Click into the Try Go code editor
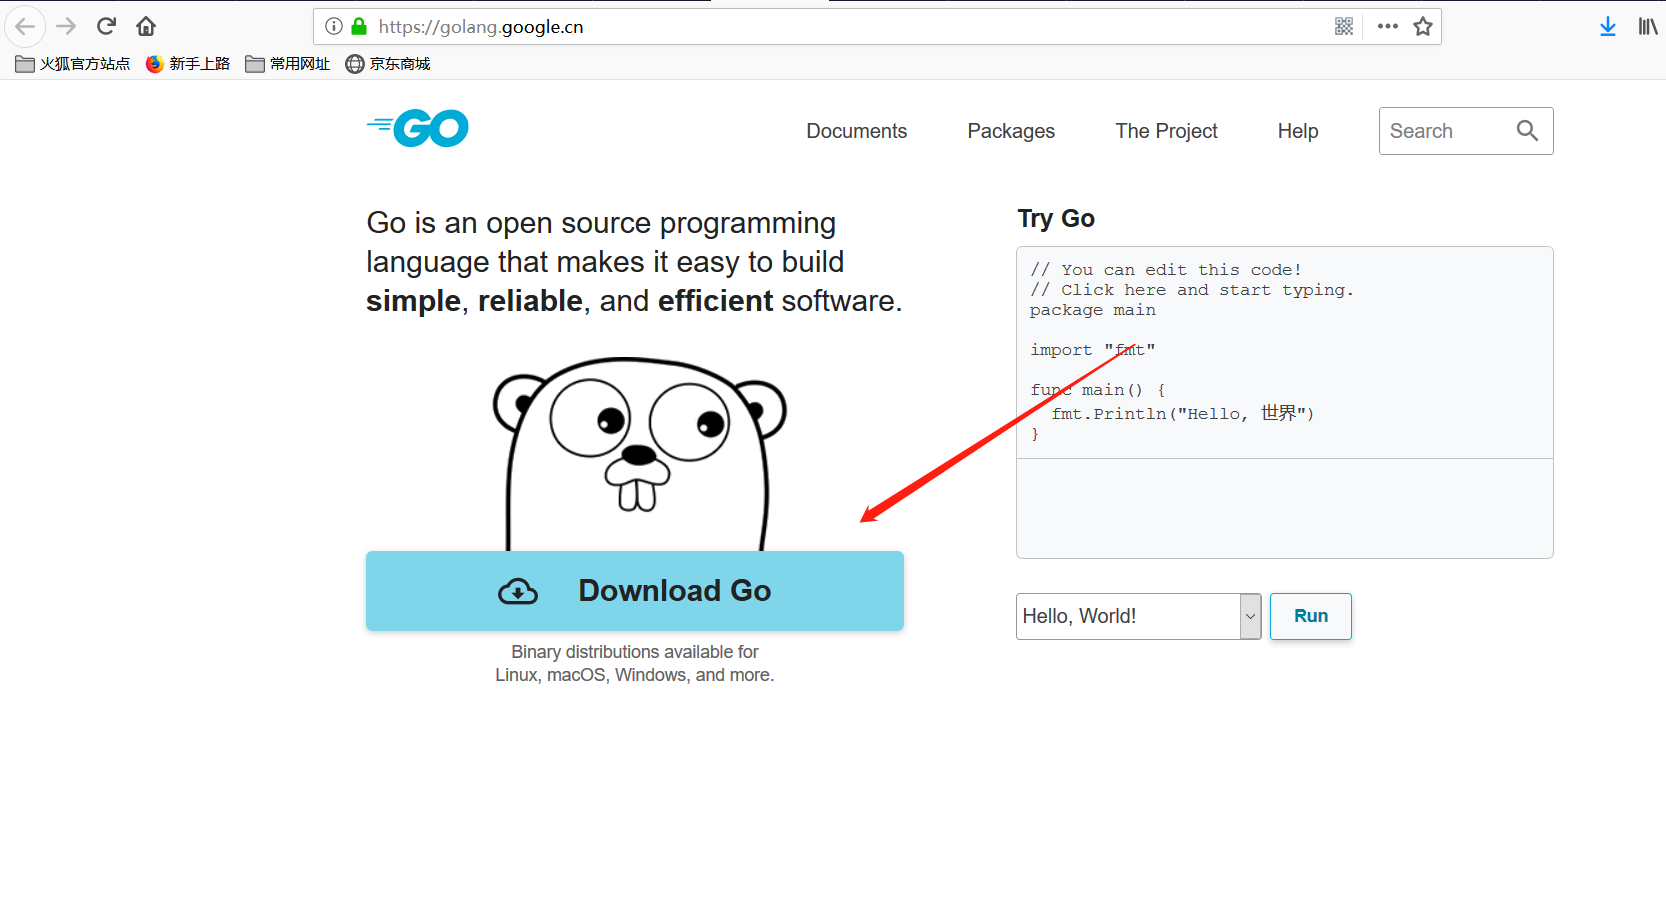This screenshot has width=1666, height=910. pyautogui.click(x=1285, y=352)
